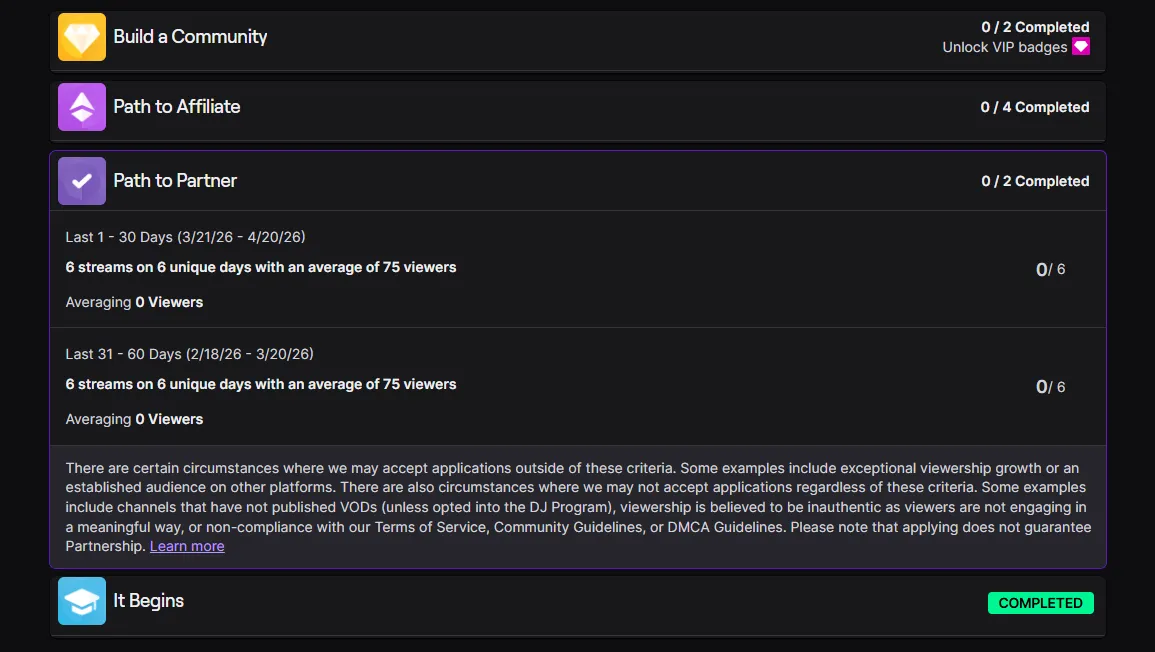Click the blue graduation cap It Begins icon
Viewport: 1155px width, 652px height.
click(x=82, y=601)
